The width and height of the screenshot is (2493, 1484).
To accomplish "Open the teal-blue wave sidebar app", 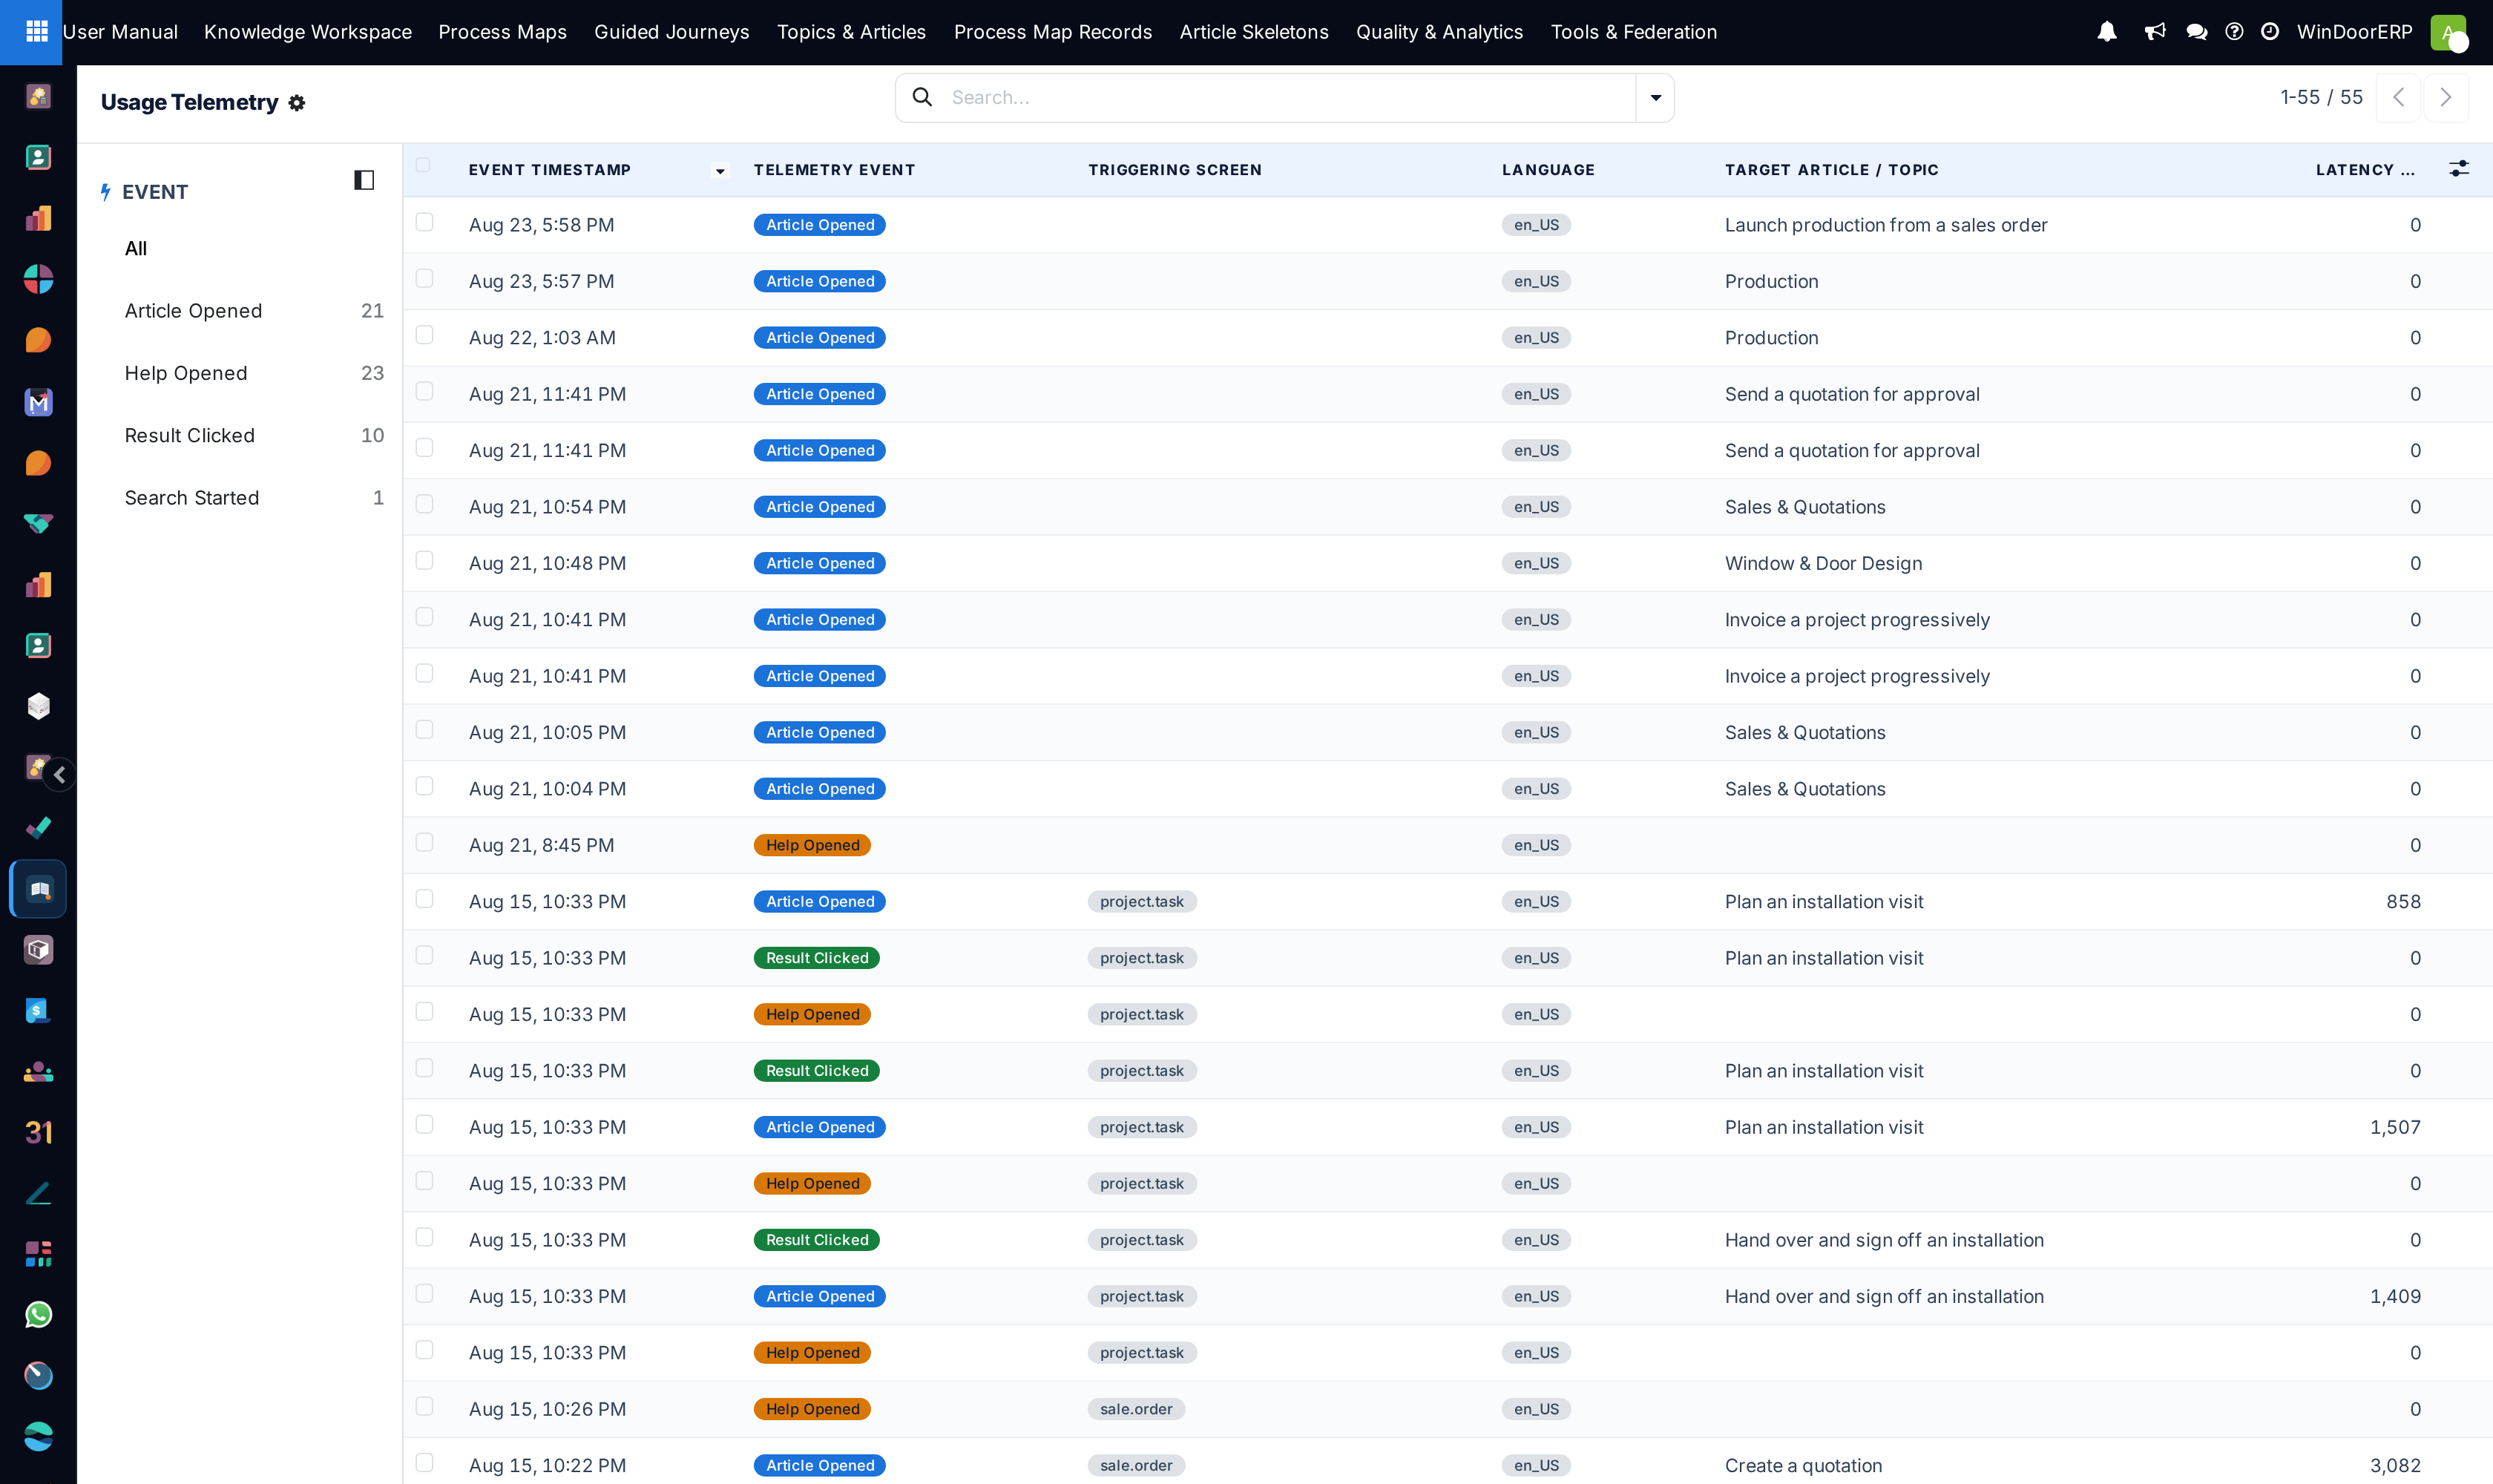I will [x=38, y=1436].
